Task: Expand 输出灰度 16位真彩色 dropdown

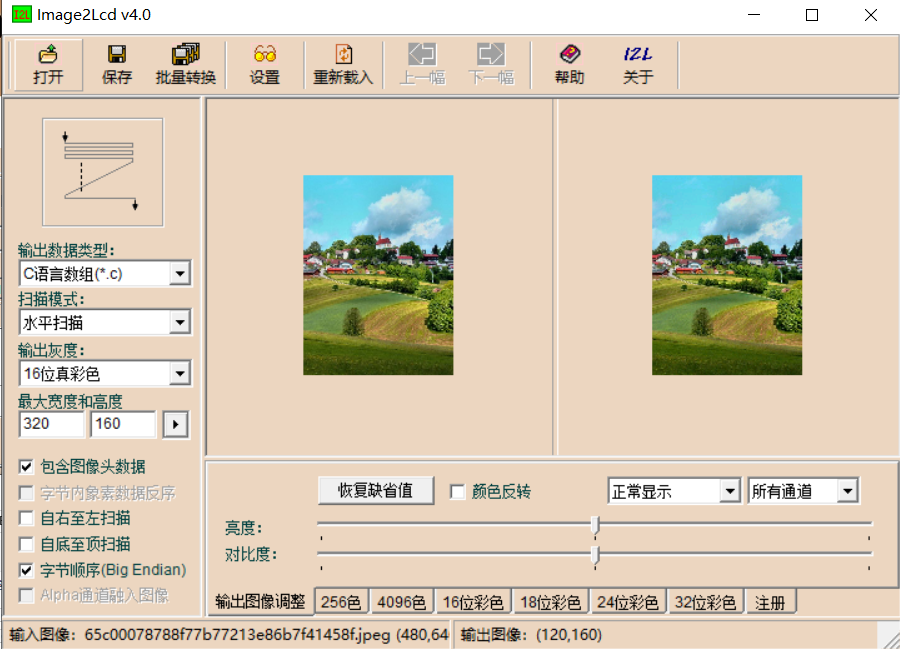Action: 180,374
